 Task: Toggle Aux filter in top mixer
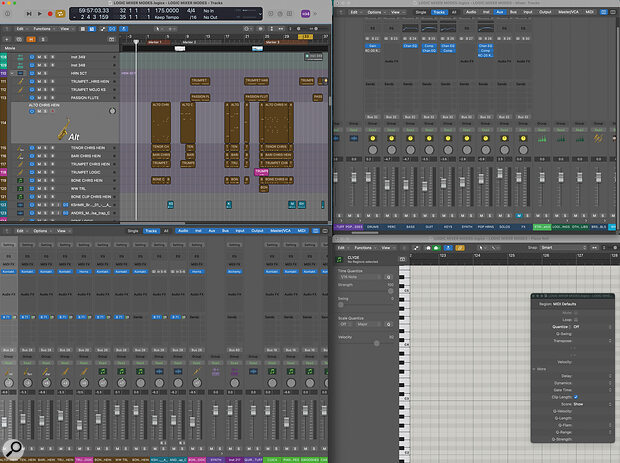(499, 12)
